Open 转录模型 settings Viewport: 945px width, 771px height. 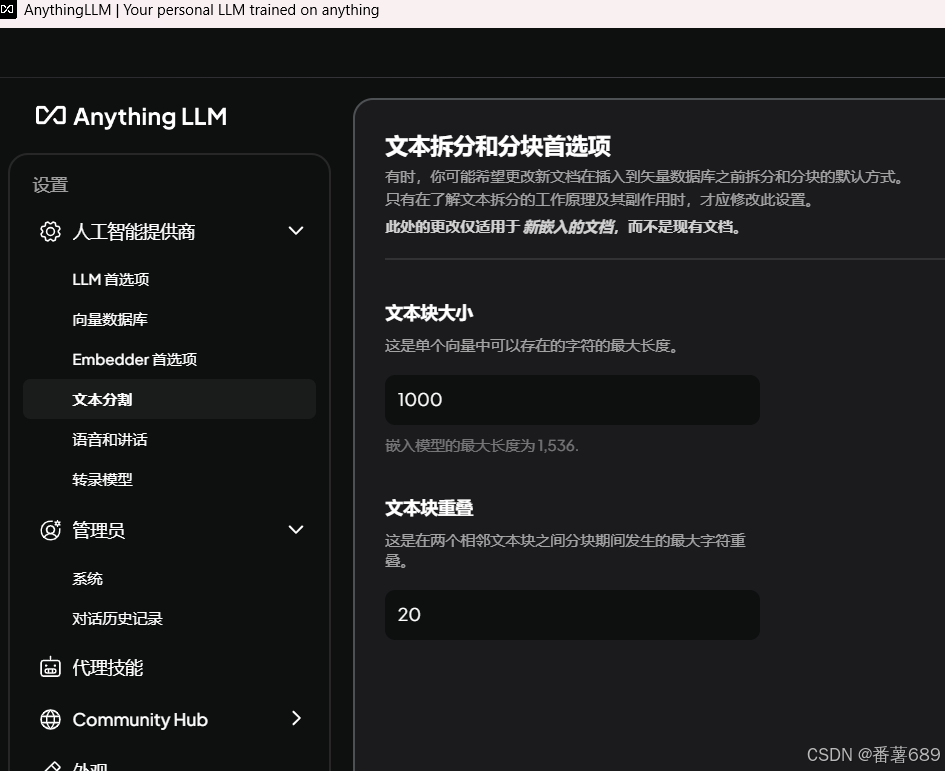[x=102, y=479]
